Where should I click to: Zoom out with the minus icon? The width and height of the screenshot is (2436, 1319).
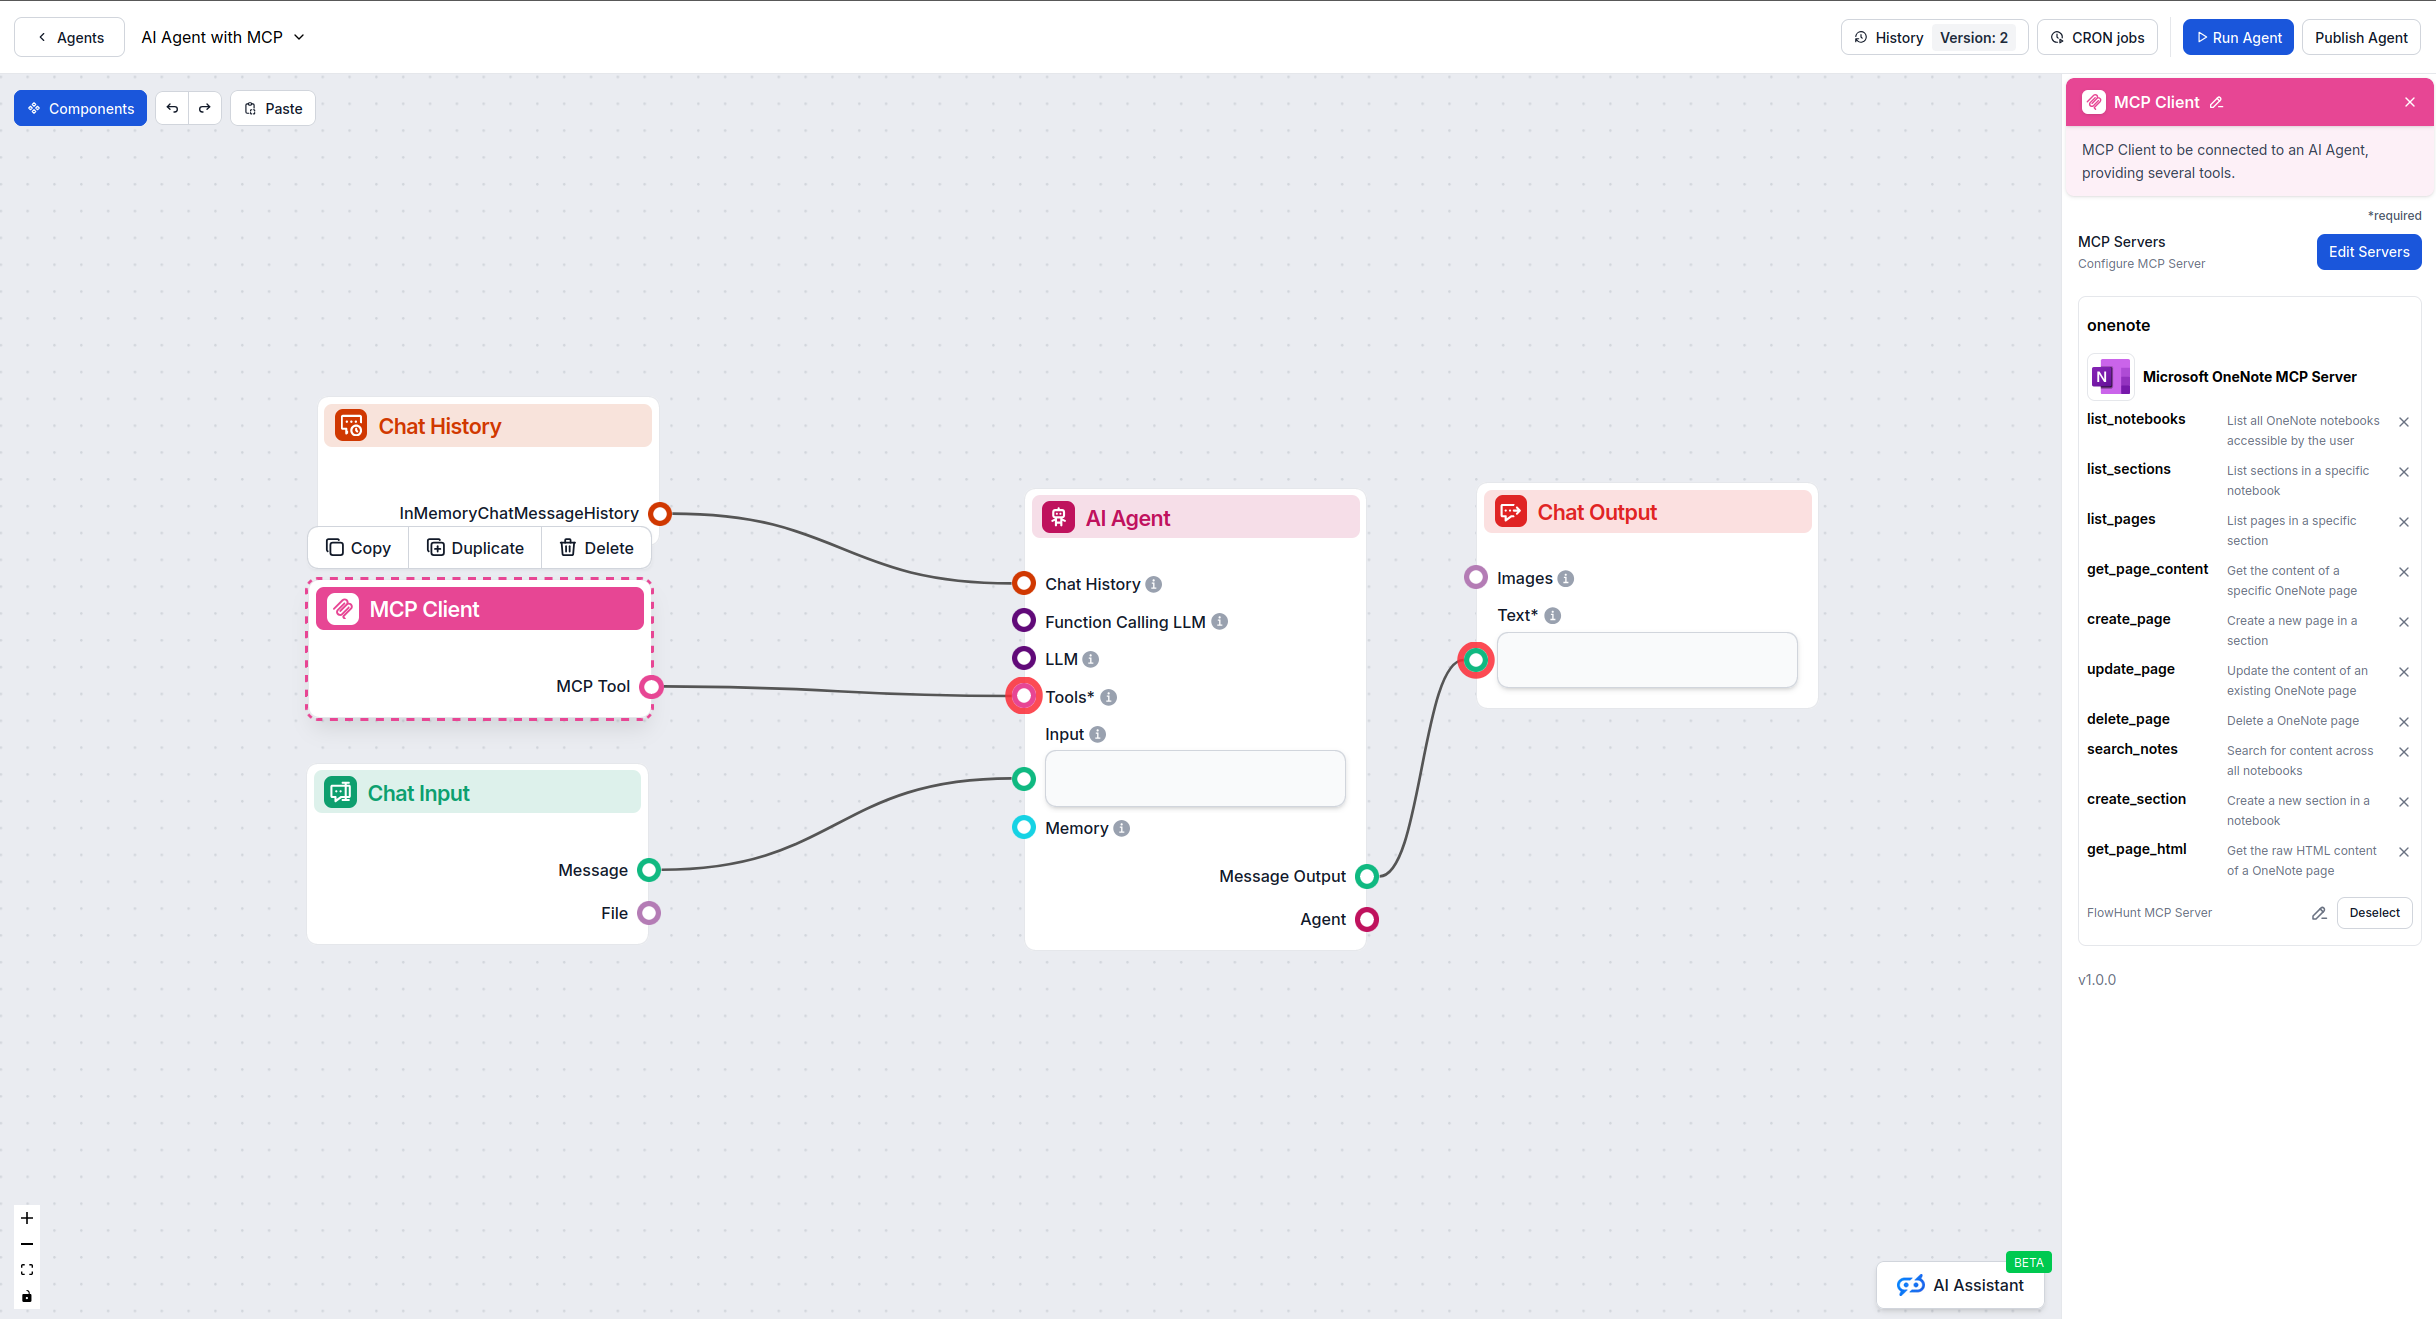click(x=26, y=1244)
